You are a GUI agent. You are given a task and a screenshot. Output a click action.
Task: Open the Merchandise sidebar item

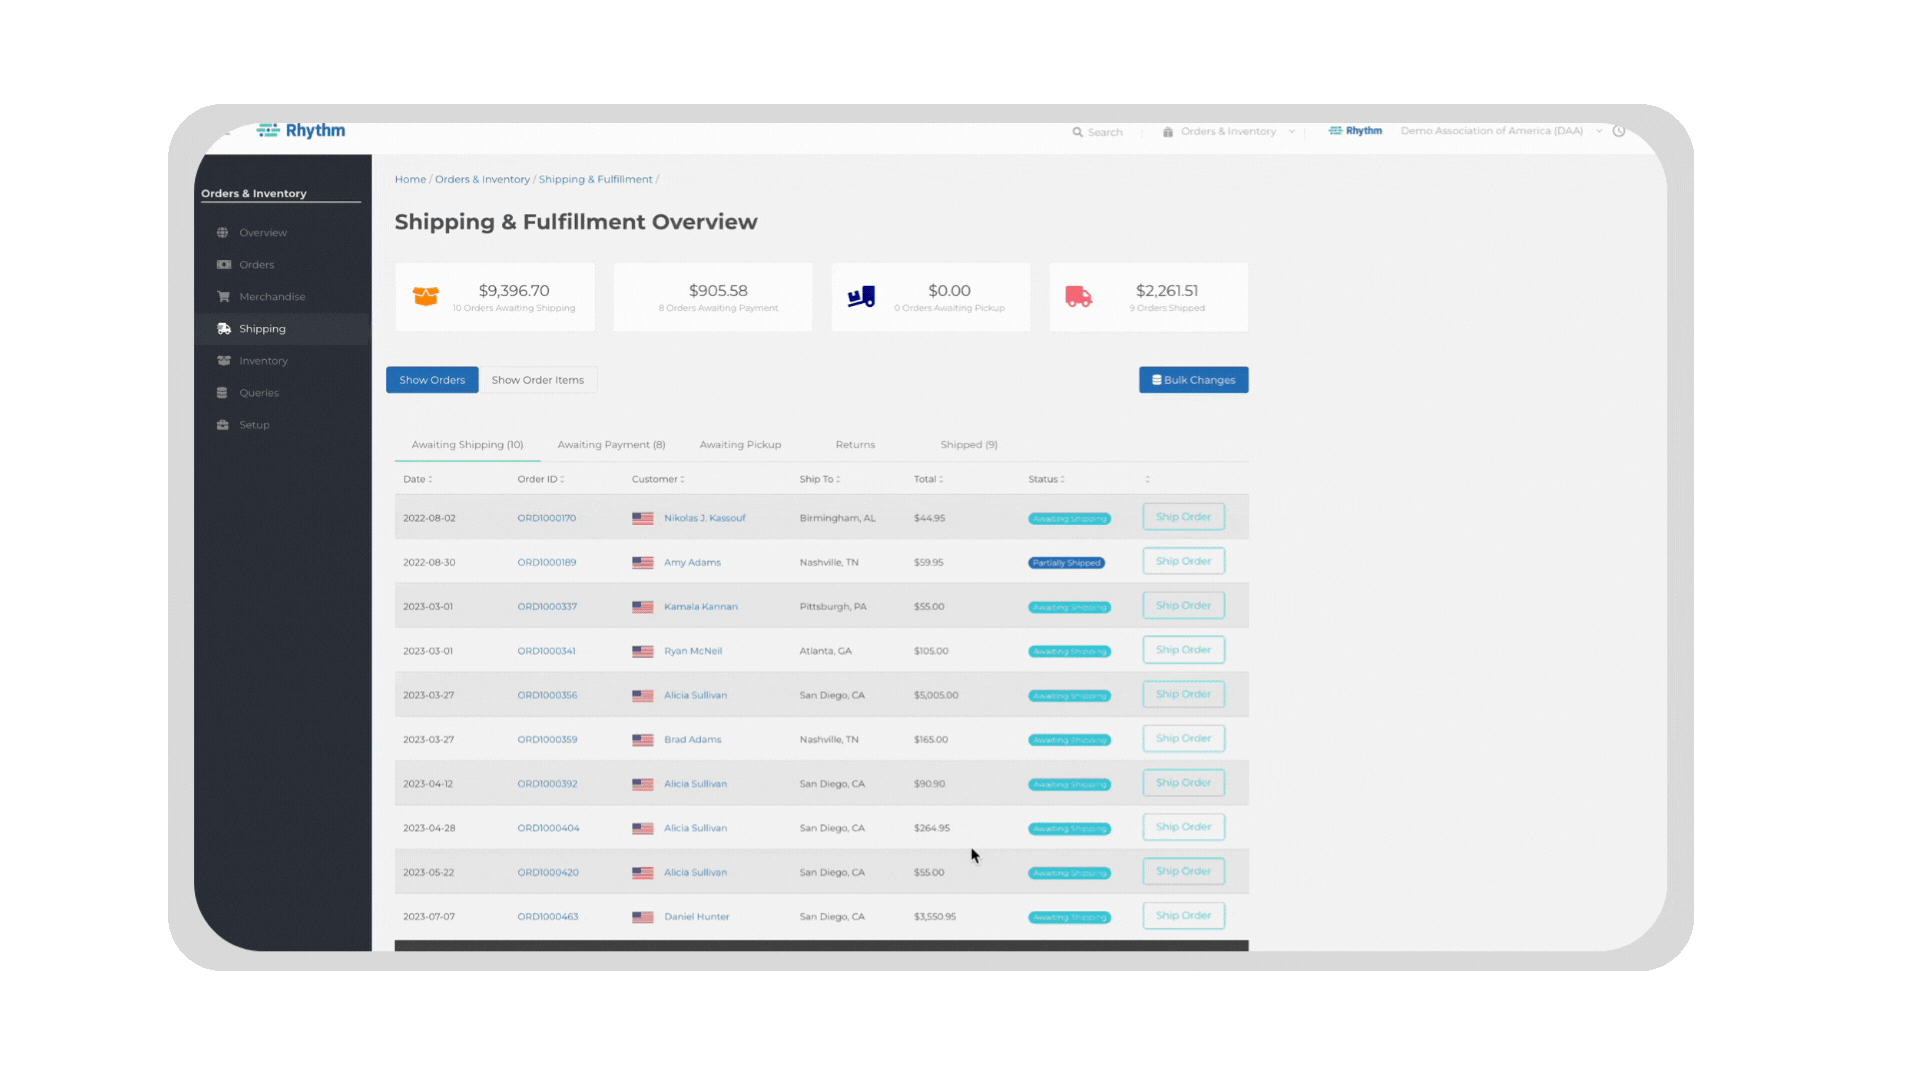pyautogui.click(x=282, y=297)
